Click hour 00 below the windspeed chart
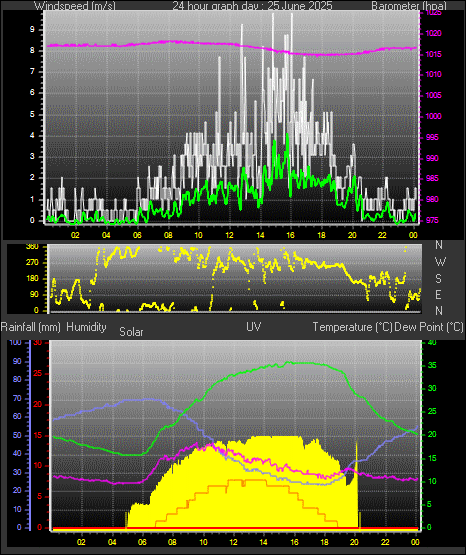Viewport: 466px width, 555px height. (413, 235)
